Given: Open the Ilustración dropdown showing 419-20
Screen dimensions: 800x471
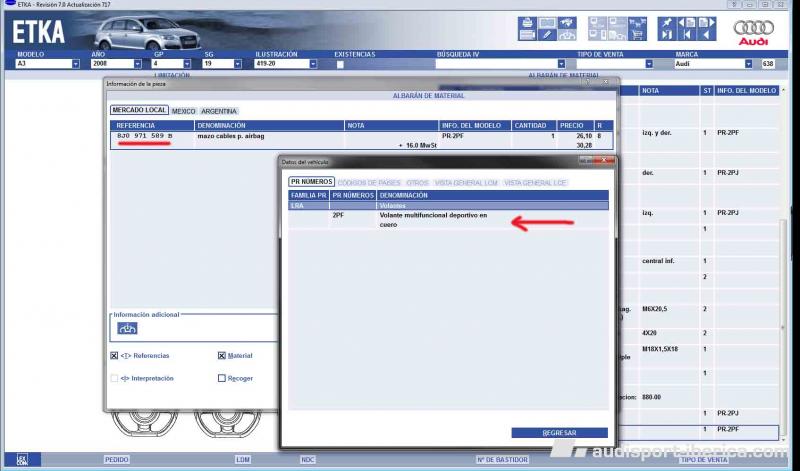Looking at the screenshot, I should (x=313, y=64).
